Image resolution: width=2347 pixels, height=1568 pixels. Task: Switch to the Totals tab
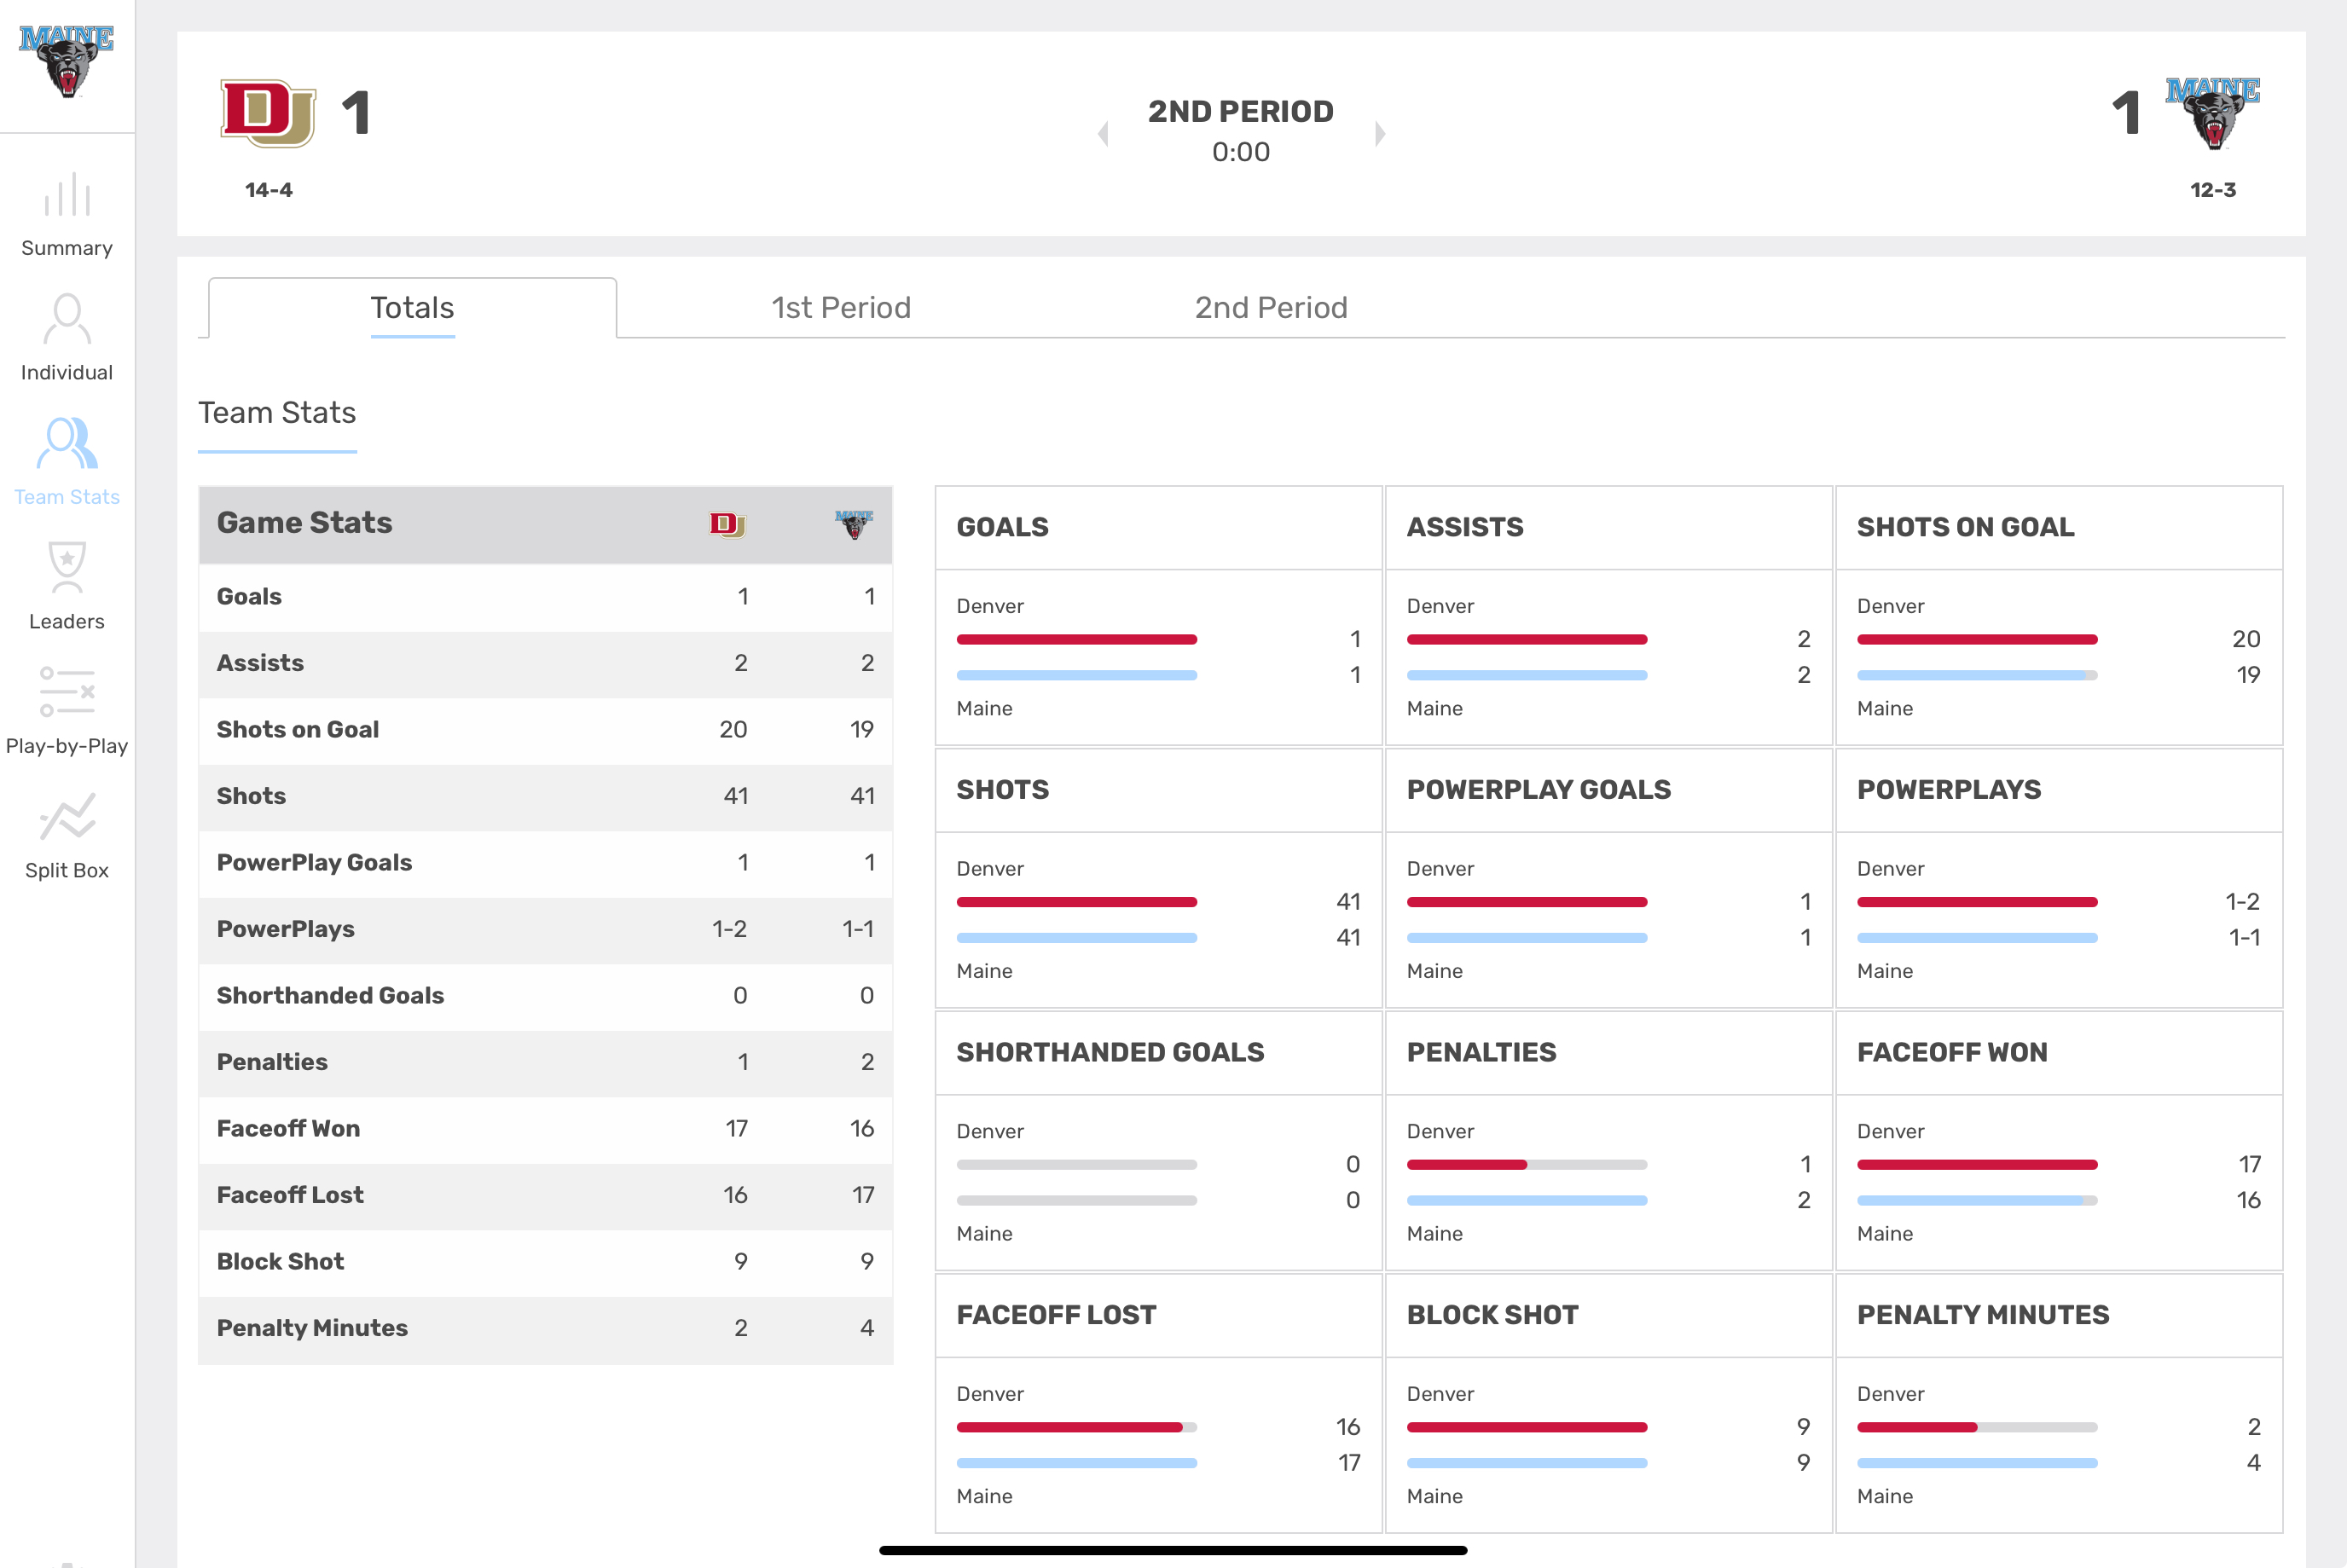click(x=412, y=308)
